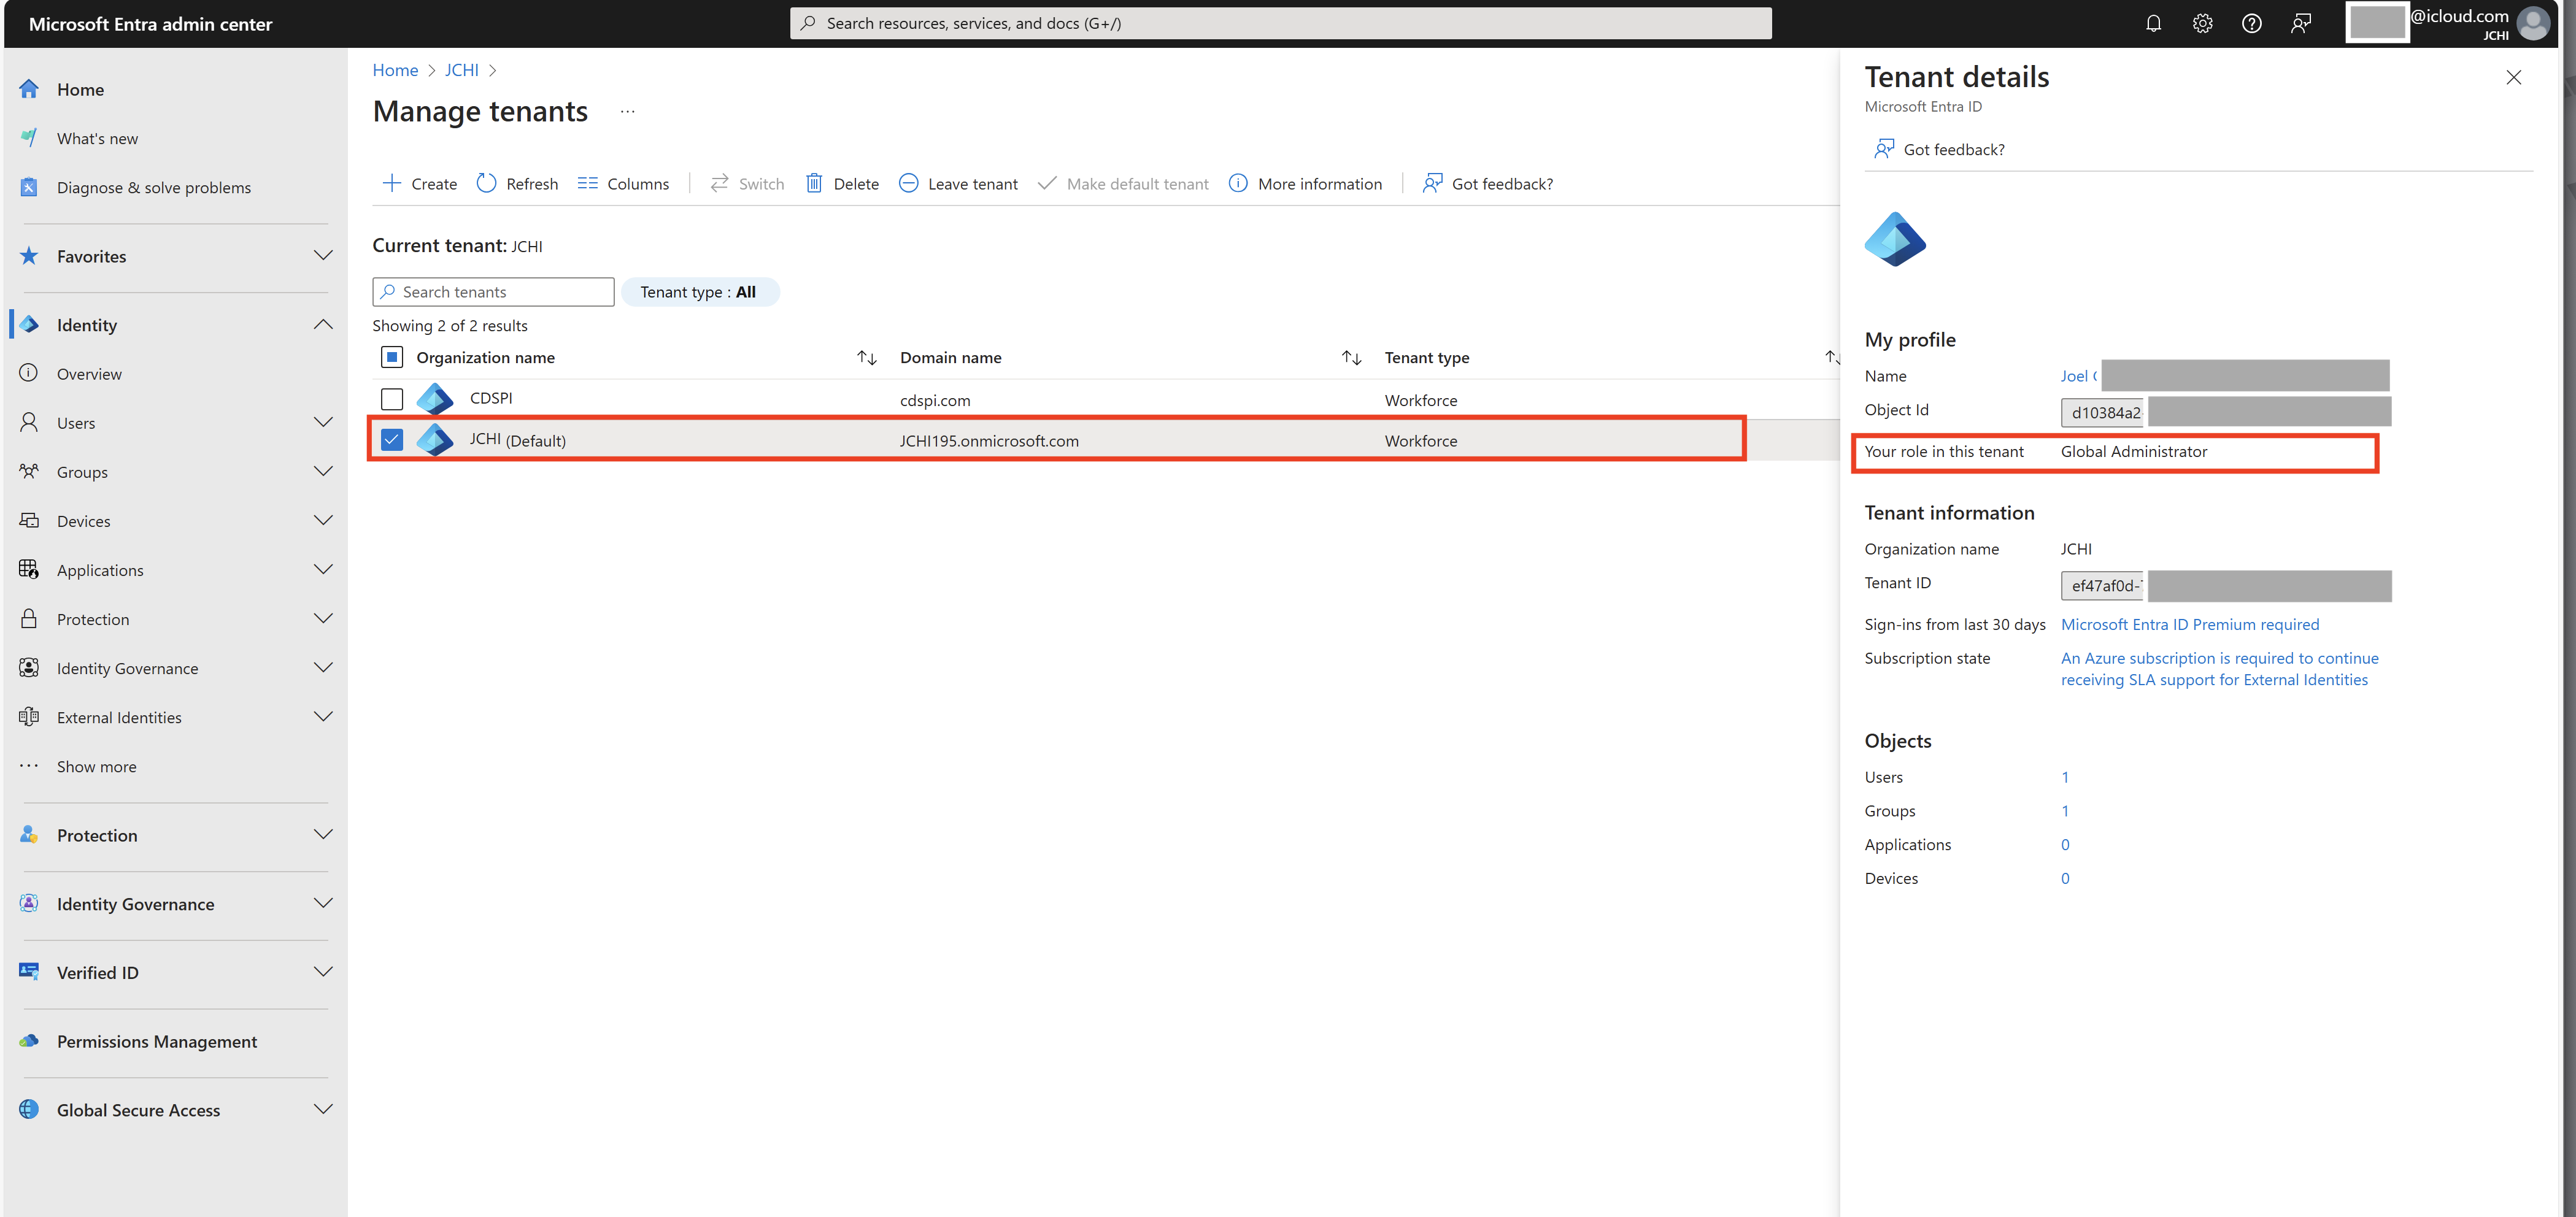This screenshot has width=2576, height=1217.
Task: Click the Refresh circular arrow icon
Action: coord(486,183)
